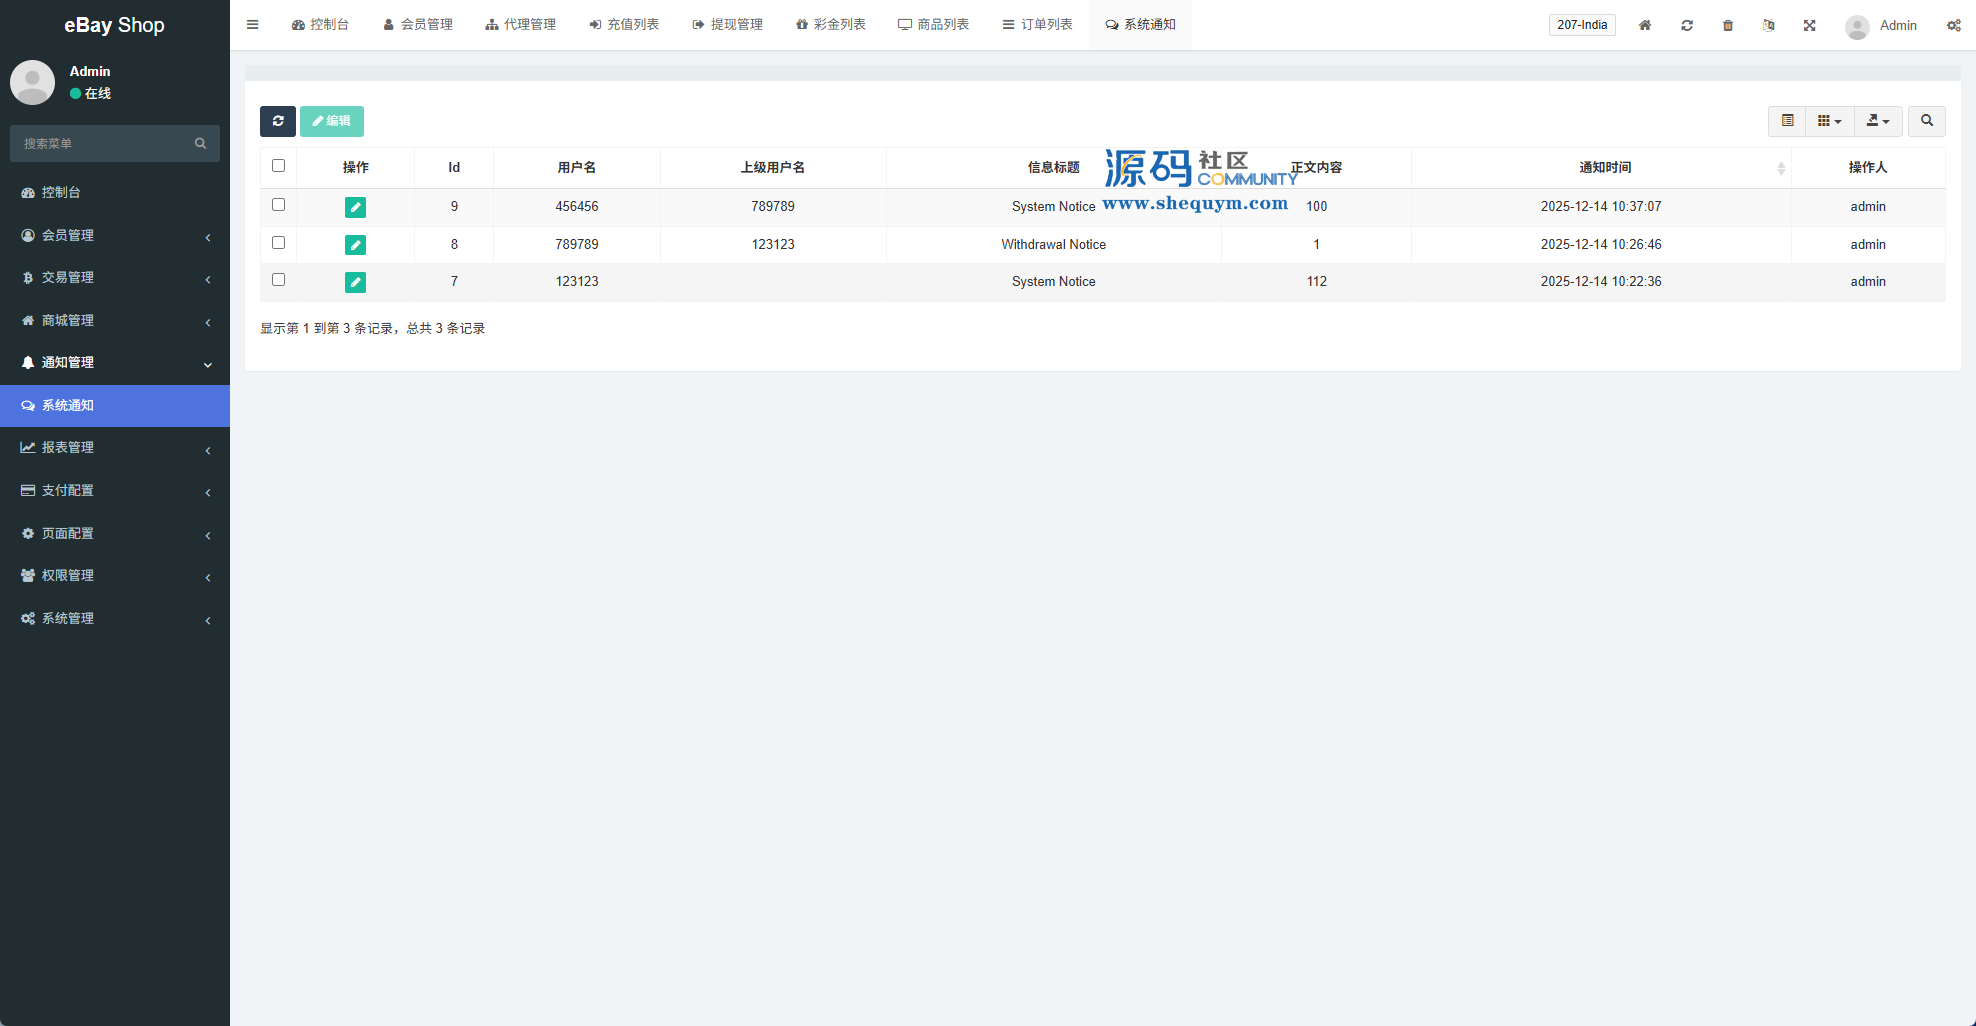Switch to the 订单列表 tab
This screenshot has height=1026, width=1976.
point(1037,25)
